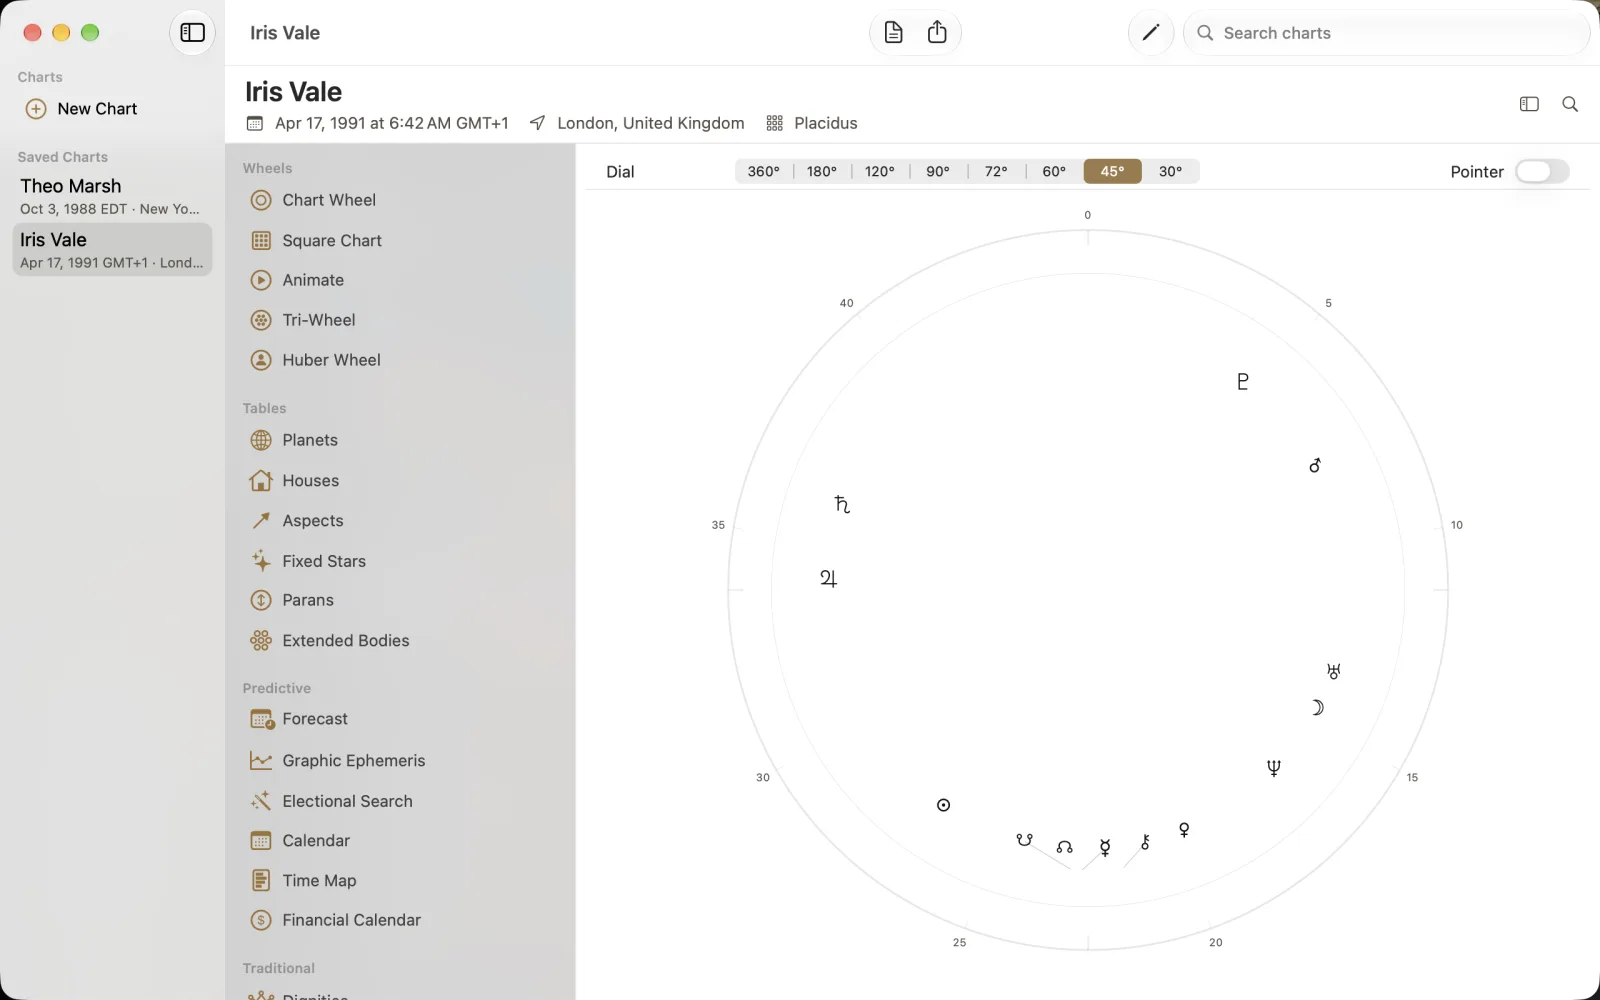The height and width of the screenshot is (1000, 1600).
Task: Click the pencil edit icon
Action: 1151,33
